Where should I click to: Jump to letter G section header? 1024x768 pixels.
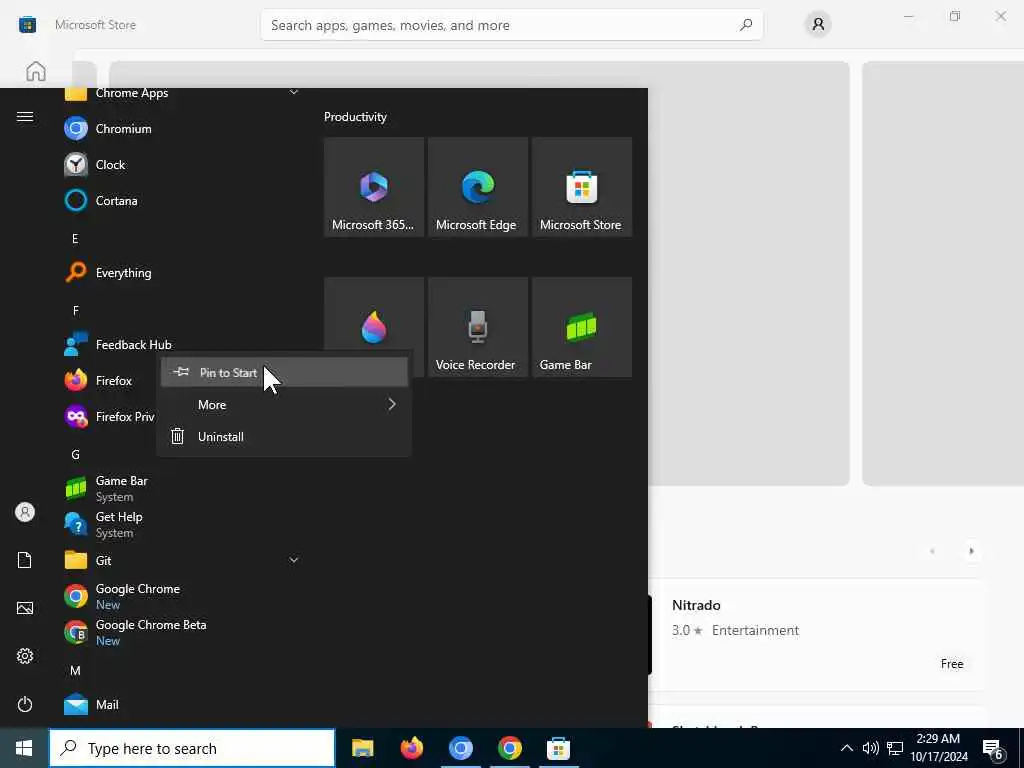(x=75, y=455)
